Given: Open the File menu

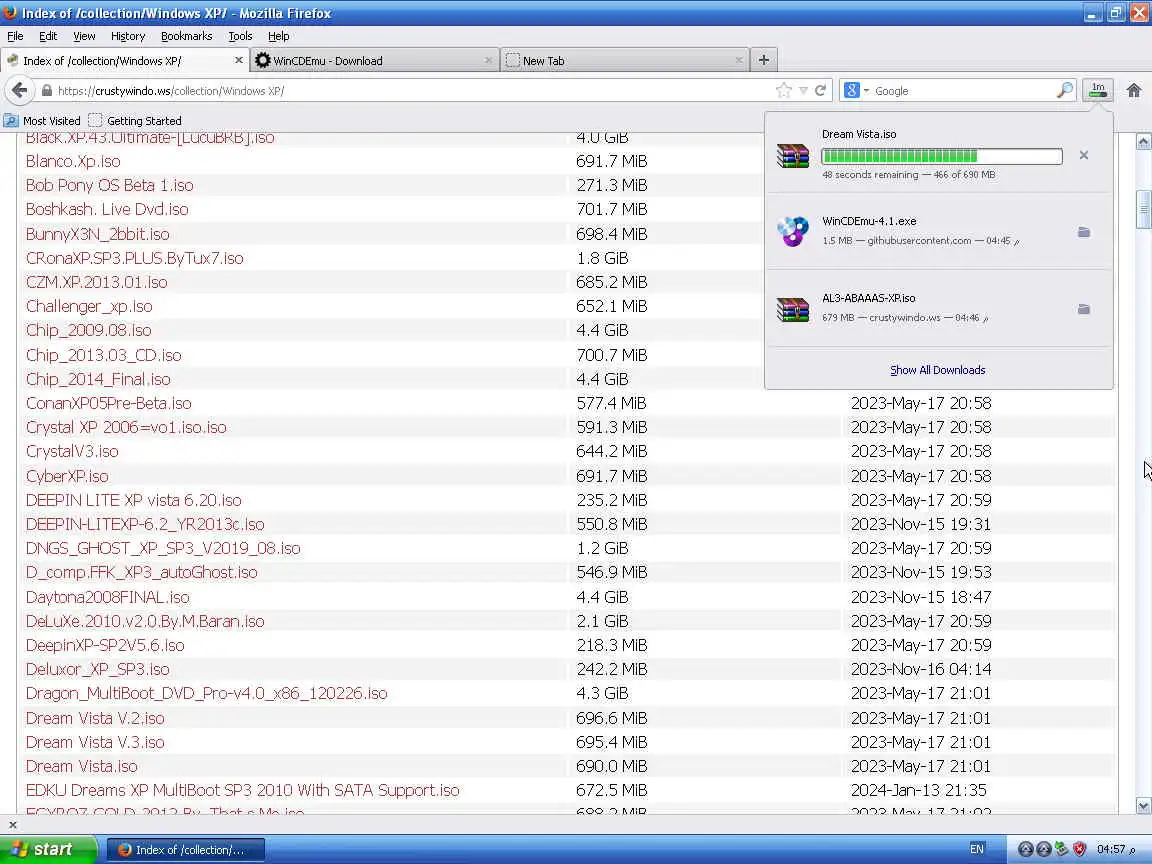Looking at the screenshot, I should (15, 36).
